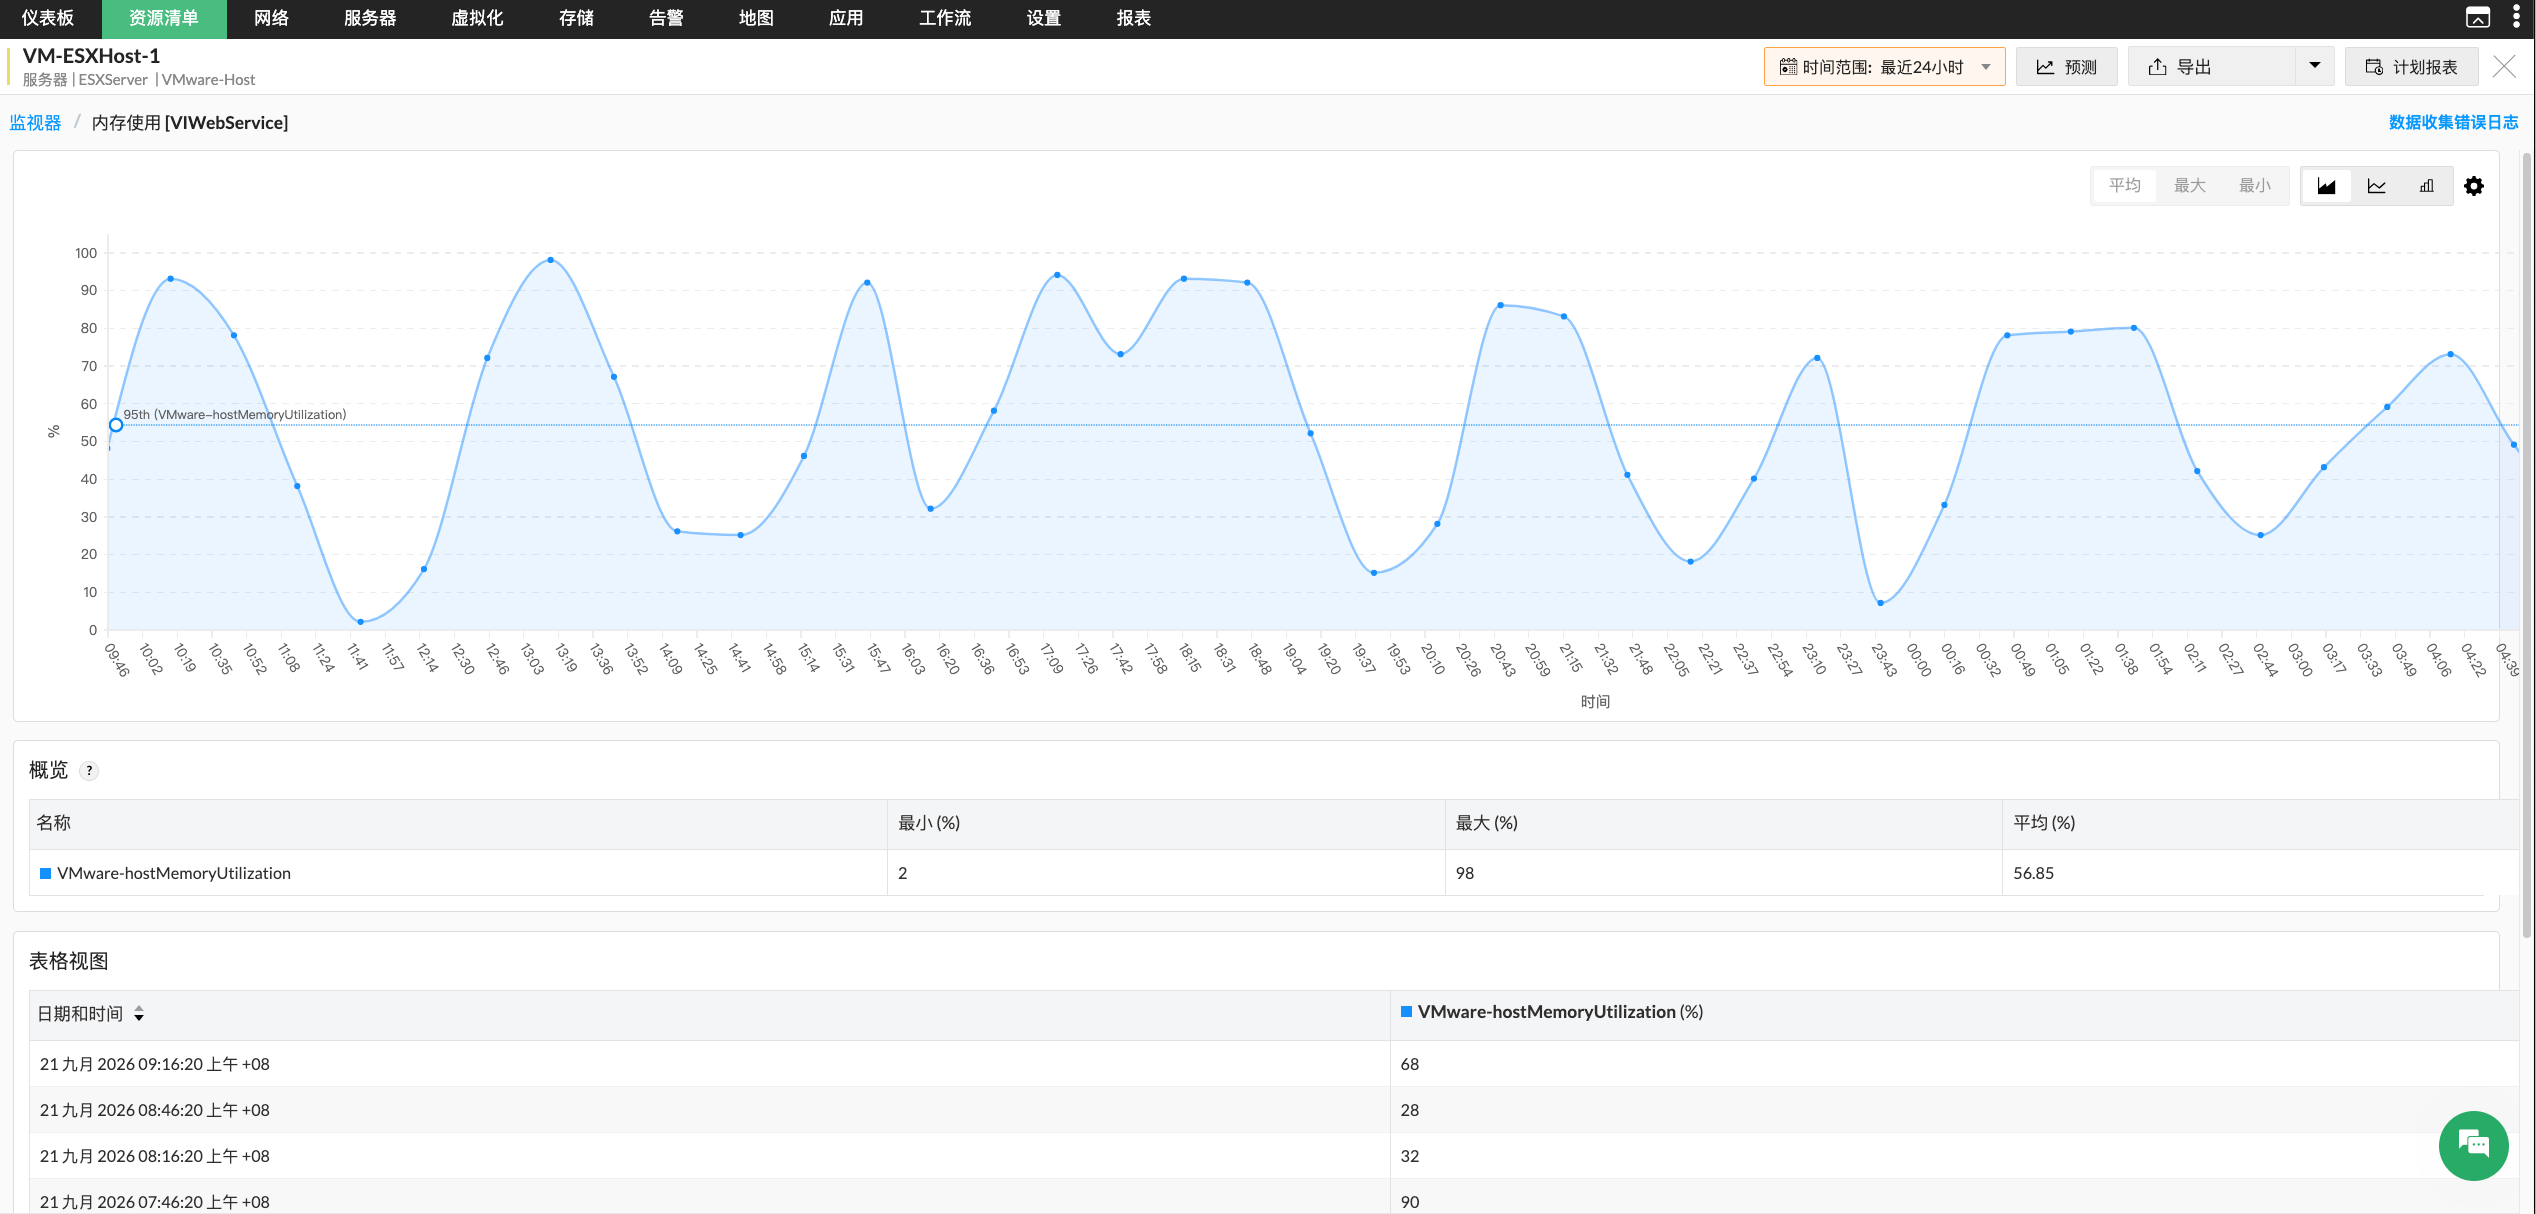Click the blue swatch in table header

click(x=1406, y=1012)
